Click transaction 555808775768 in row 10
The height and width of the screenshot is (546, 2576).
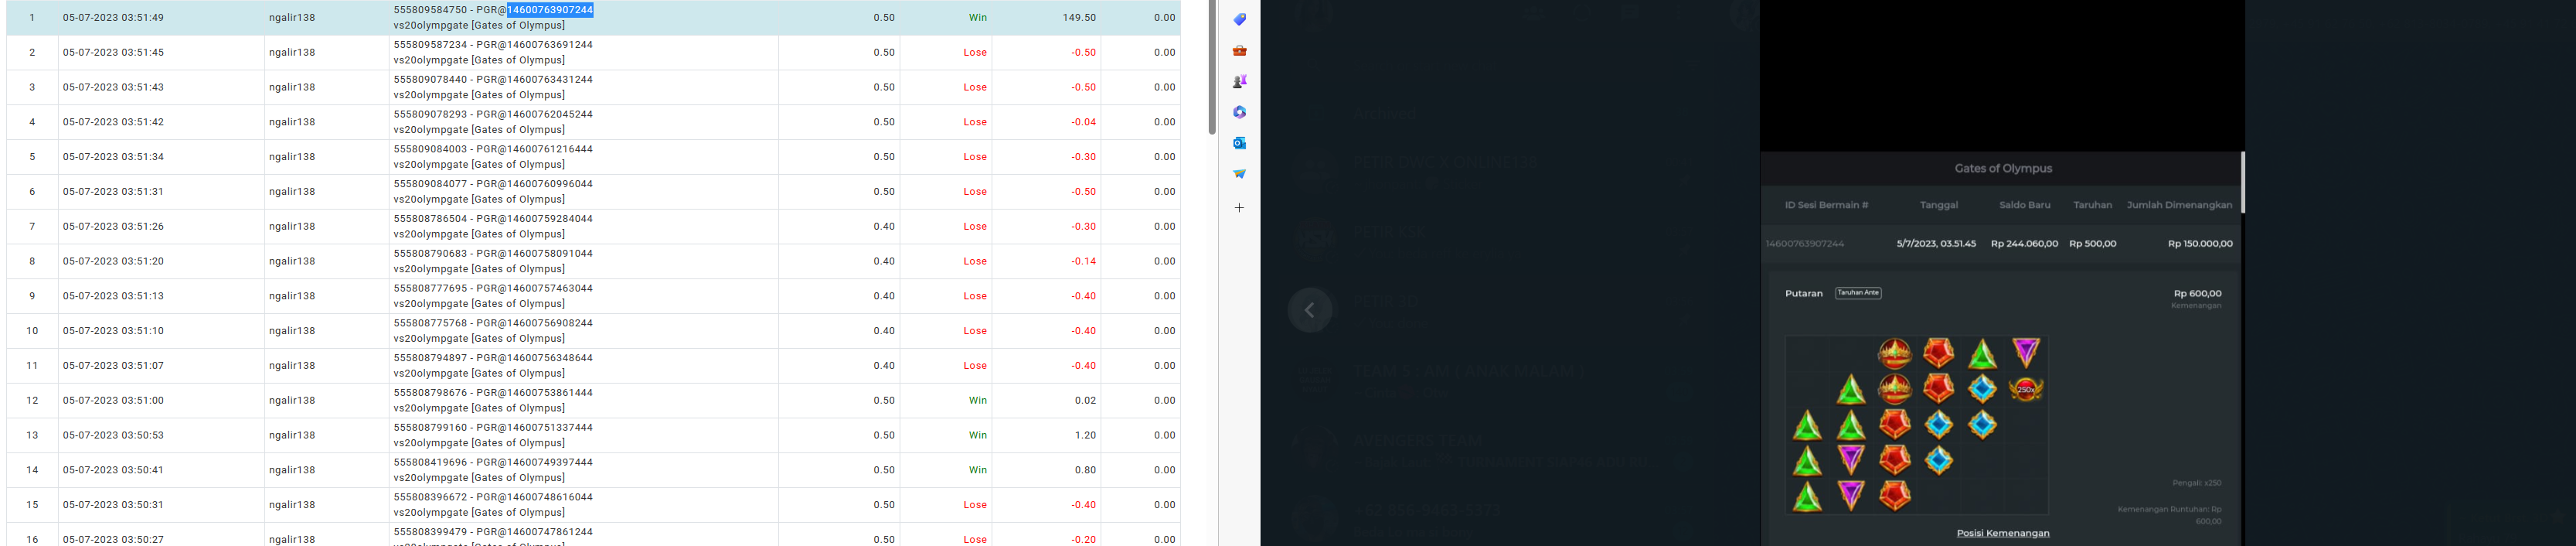(430, 324)
